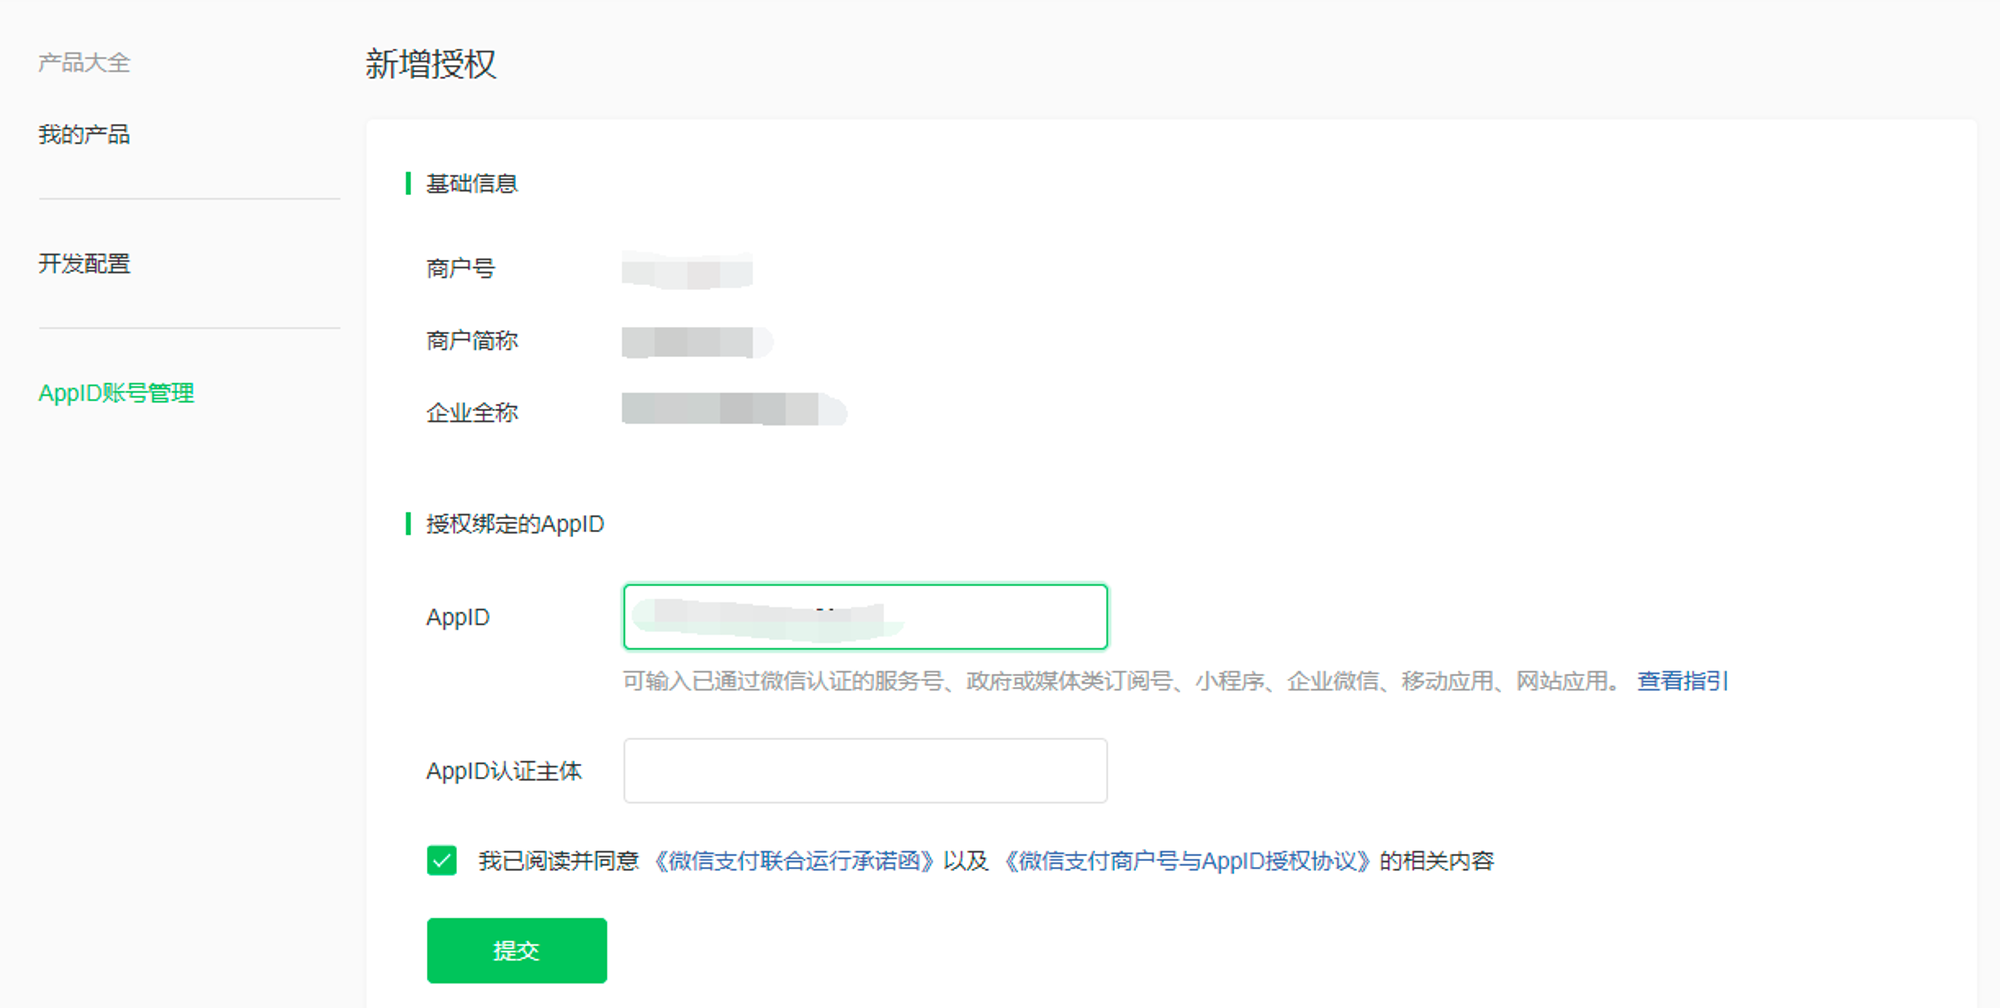The width and height of the screenshot is (2000, 1008).
Task: Click the green 提交 button
Action: [x=516, y=950]
